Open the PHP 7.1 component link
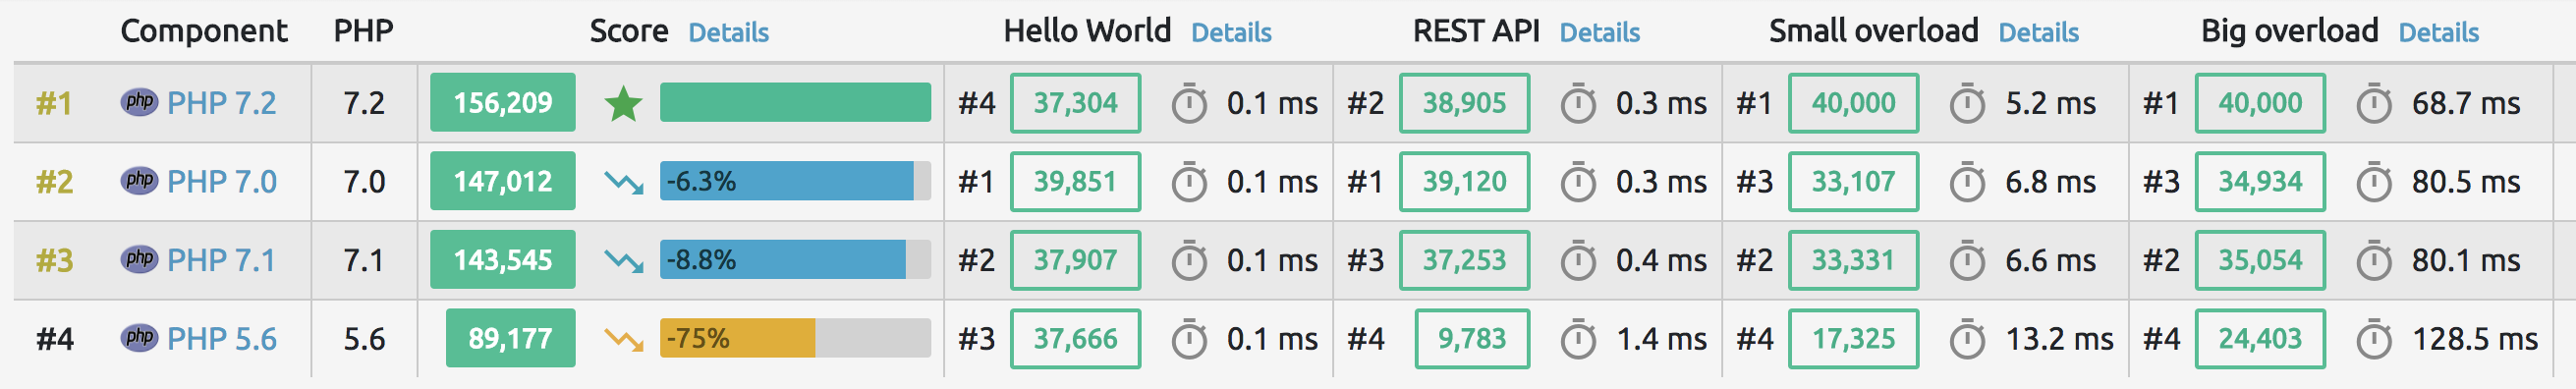Viewport: 2576px width, 389px height. [221, 260]
